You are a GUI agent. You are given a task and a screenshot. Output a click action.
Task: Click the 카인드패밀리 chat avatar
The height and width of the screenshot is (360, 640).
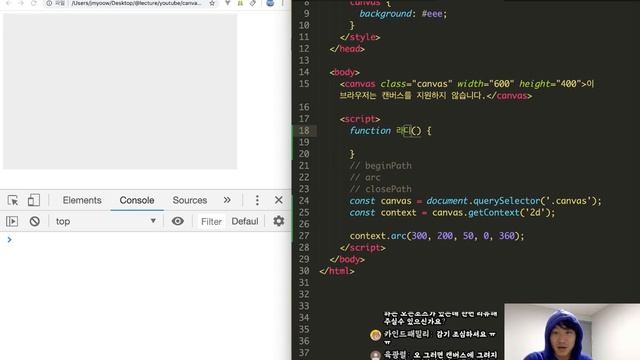click(376, 335)
